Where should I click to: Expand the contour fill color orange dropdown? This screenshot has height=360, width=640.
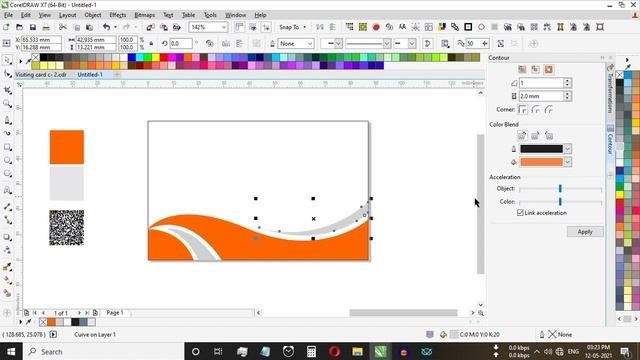tap(567, 162)
